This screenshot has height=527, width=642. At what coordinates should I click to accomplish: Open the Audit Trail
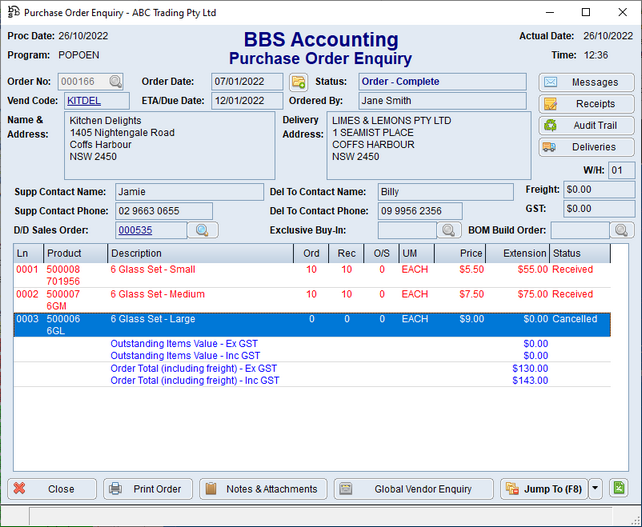pyautogui.click(x=587, y=126)
